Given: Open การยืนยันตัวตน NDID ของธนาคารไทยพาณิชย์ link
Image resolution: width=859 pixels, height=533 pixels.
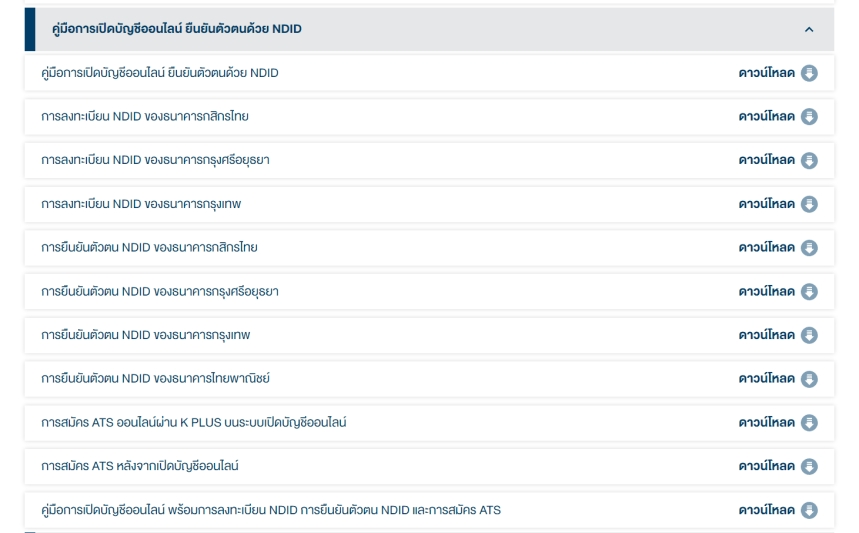Looking at the screenshot, I should 155,379.
